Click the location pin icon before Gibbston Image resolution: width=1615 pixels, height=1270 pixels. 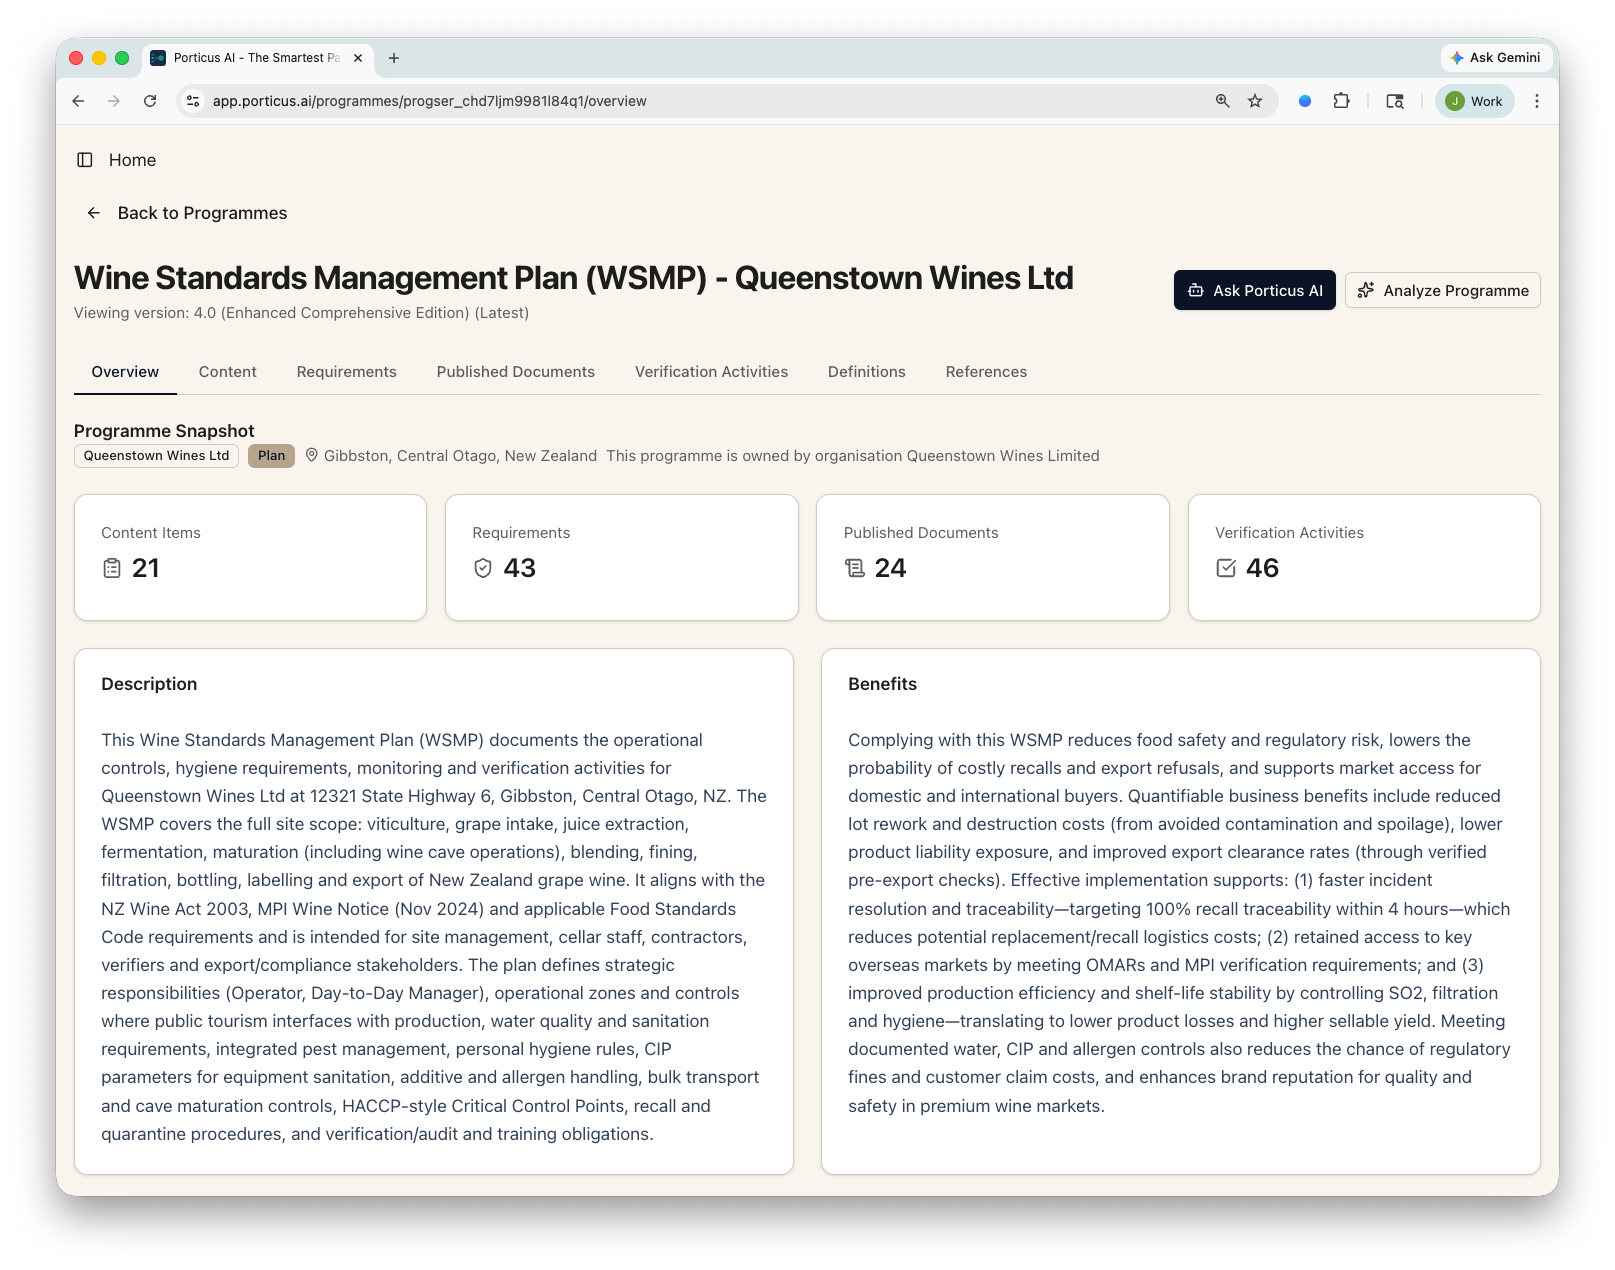click(312, 455)
